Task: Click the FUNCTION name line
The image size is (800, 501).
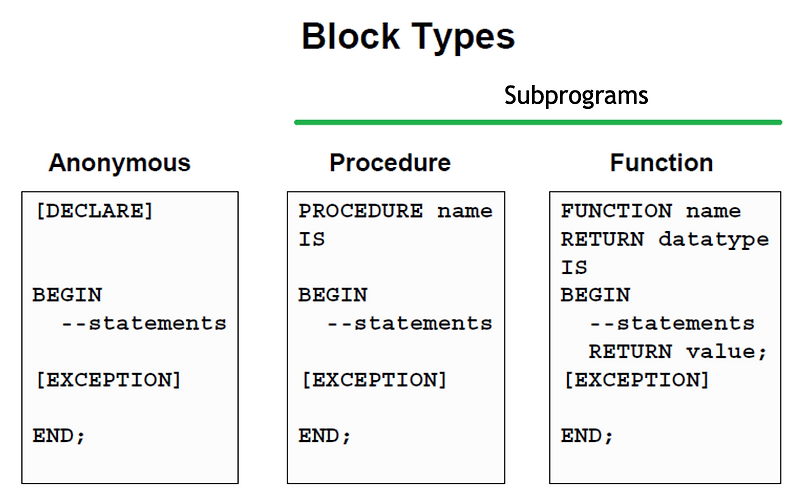Action: [651, 211]
